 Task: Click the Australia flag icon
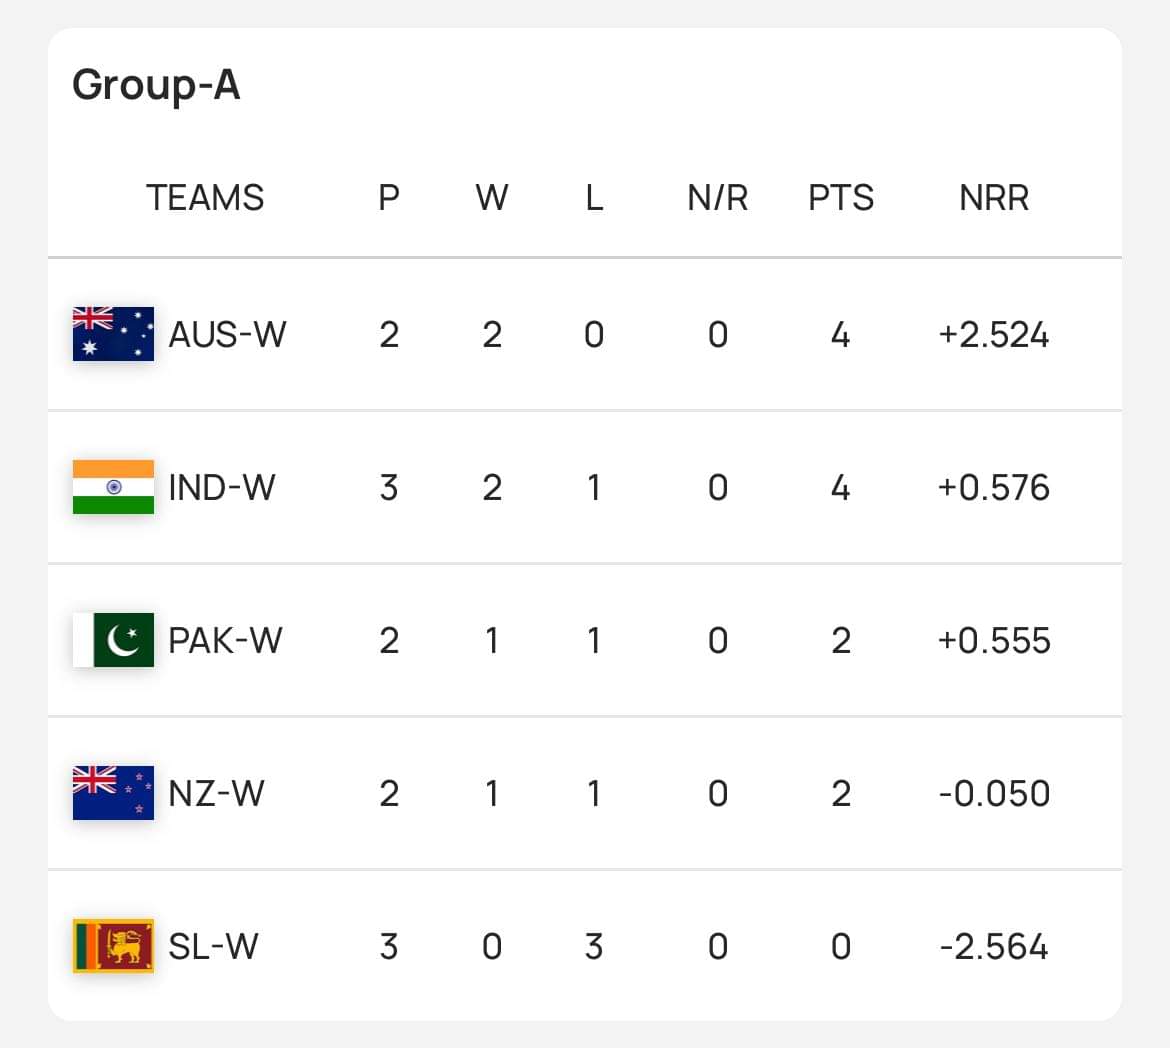[x=113, y=334]
